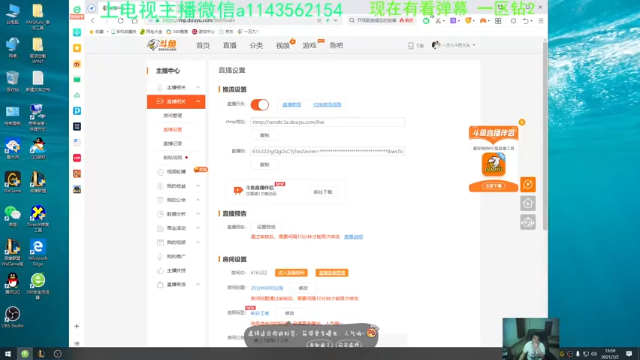
Task: Open 视频 tab in Douyu navigation
Action: click(x=283, y=45)
